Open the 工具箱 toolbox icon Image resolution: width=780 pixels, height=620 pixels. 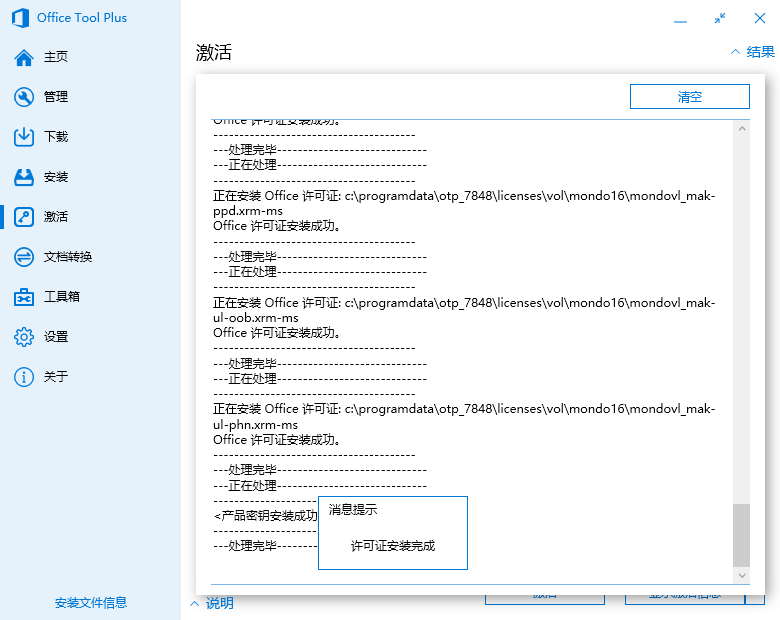coord(24,297)
